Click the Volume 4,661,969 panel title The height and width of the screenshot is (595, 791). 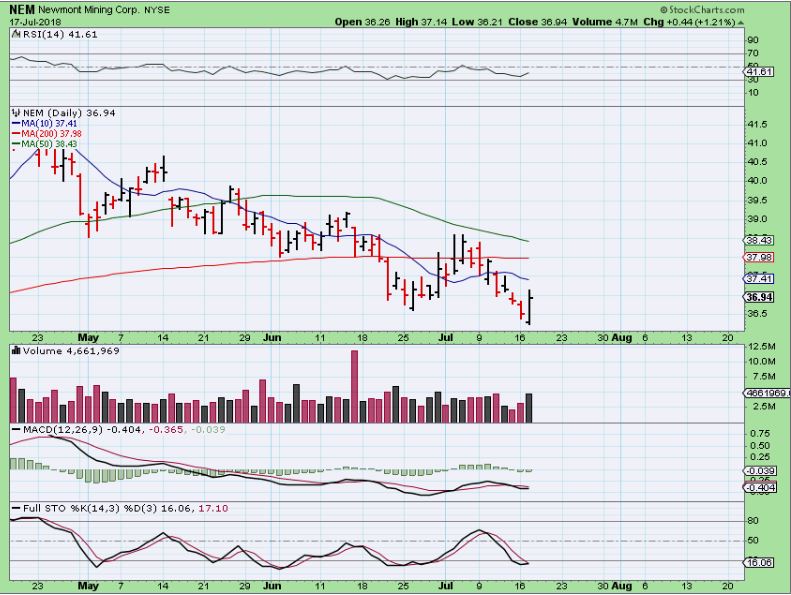71,351
